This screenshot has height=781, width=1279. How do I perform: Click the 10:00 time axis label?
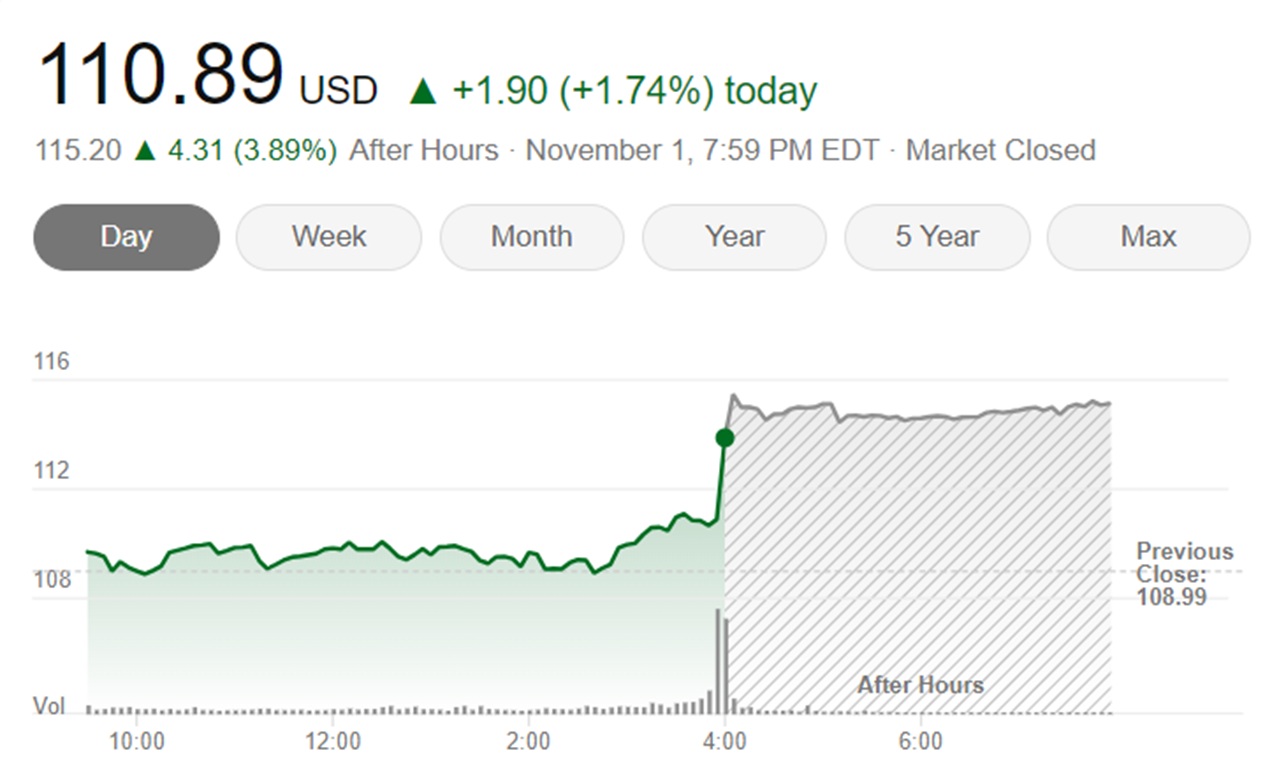click(136, 741)
